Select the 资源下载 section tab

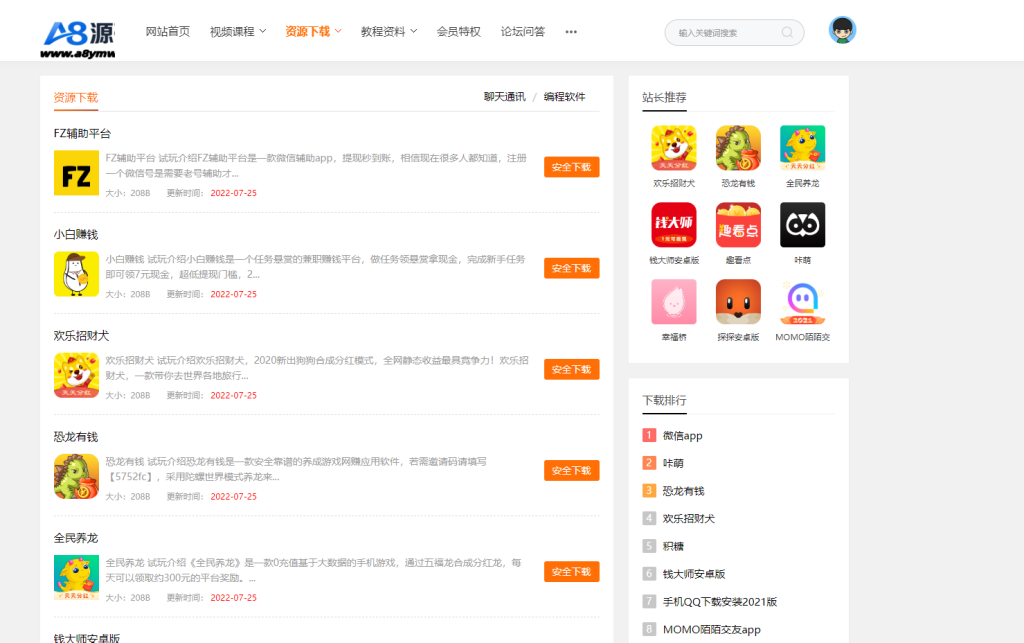point(76,98)
